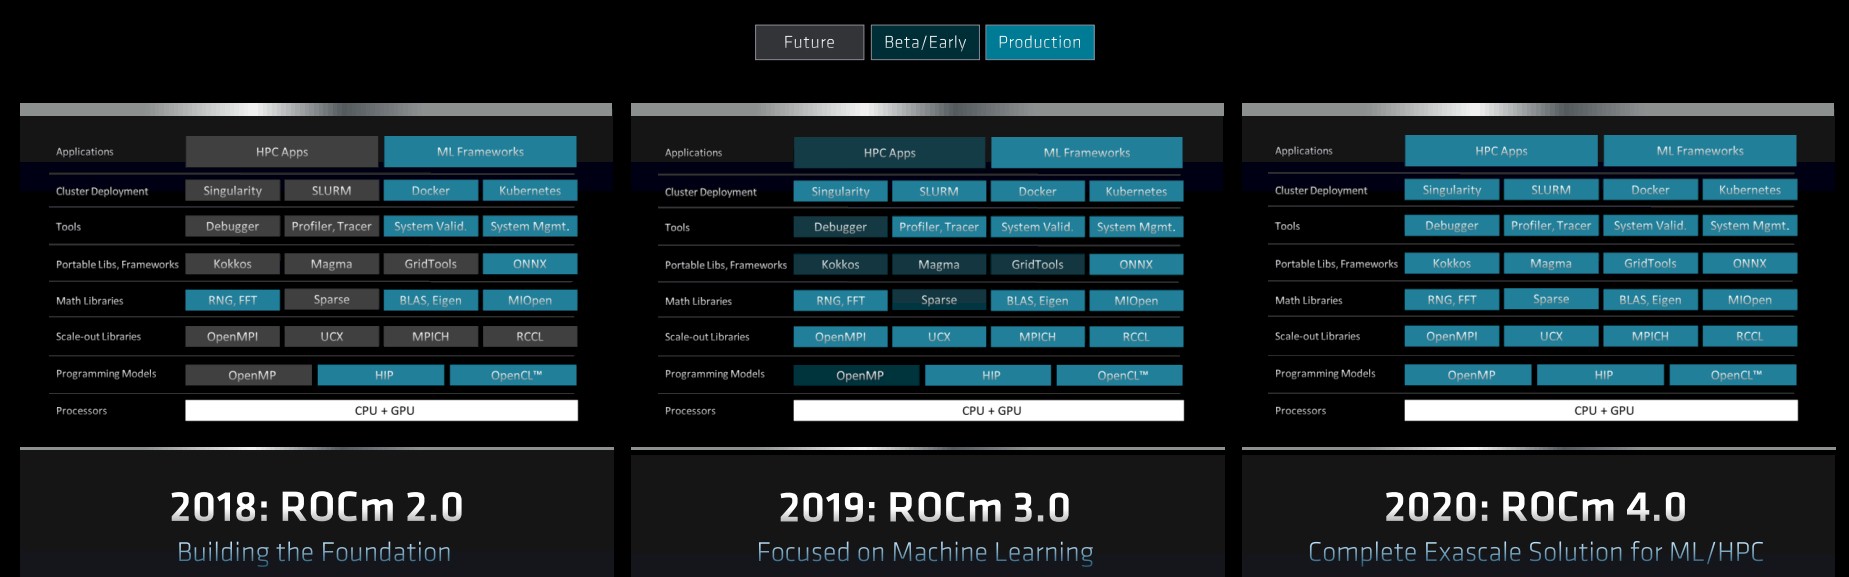
Task: Select RNG, FFT in the ROCm 2.0 panel
Action: tap(232, 300)
